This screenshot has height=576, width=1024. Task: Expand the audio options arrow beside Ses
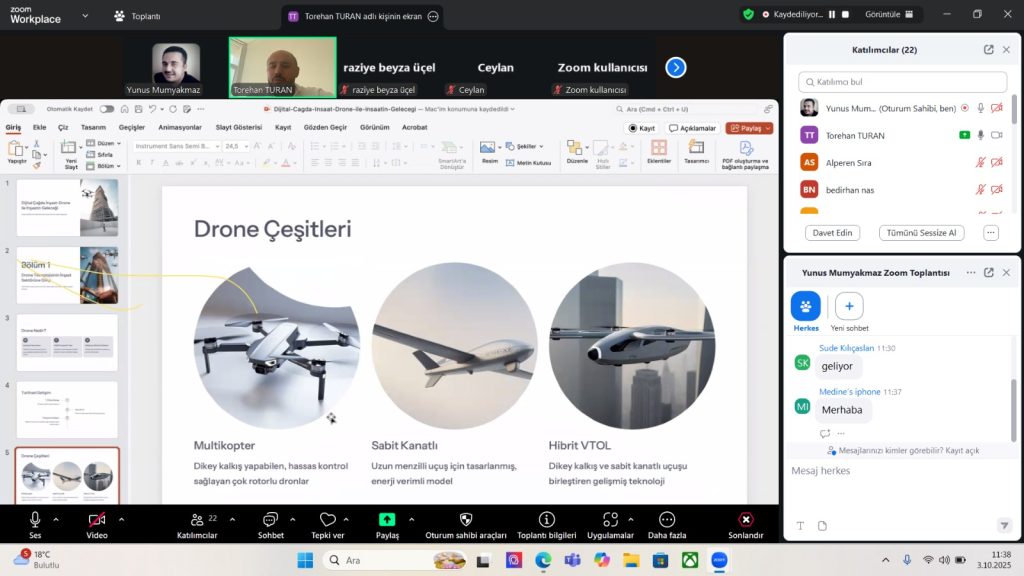pos(56,519)
